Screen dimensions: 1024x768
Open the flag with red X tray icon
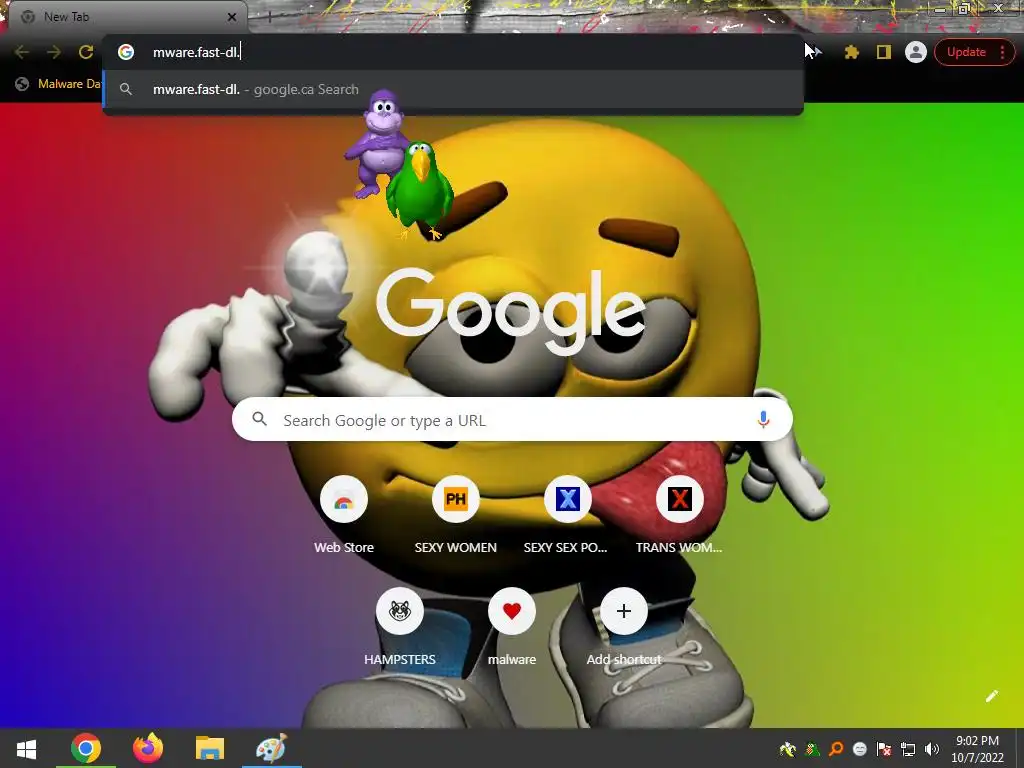click(884, 749)
